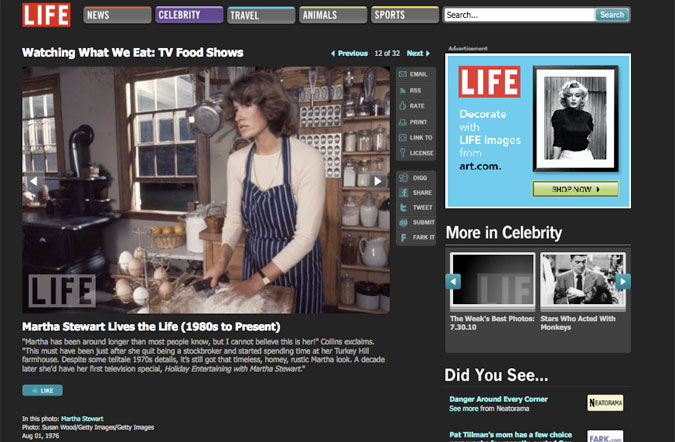Switch to the Animals tab
The height and width of the screenshot is (442, 675).
pyautogui.click(x=332, y=15)
